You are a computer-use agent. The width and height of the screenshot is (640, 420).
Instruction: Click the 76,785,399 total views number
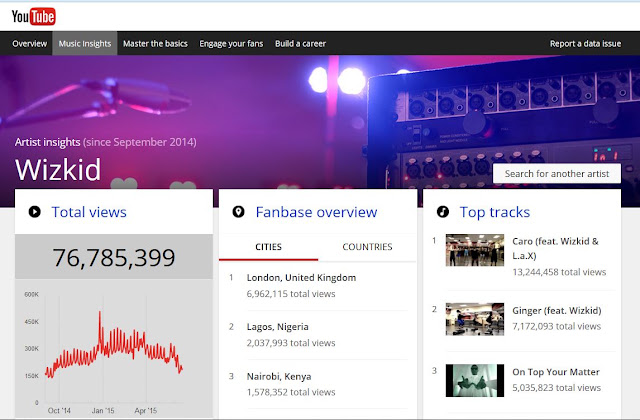click(x=114, y=258)
